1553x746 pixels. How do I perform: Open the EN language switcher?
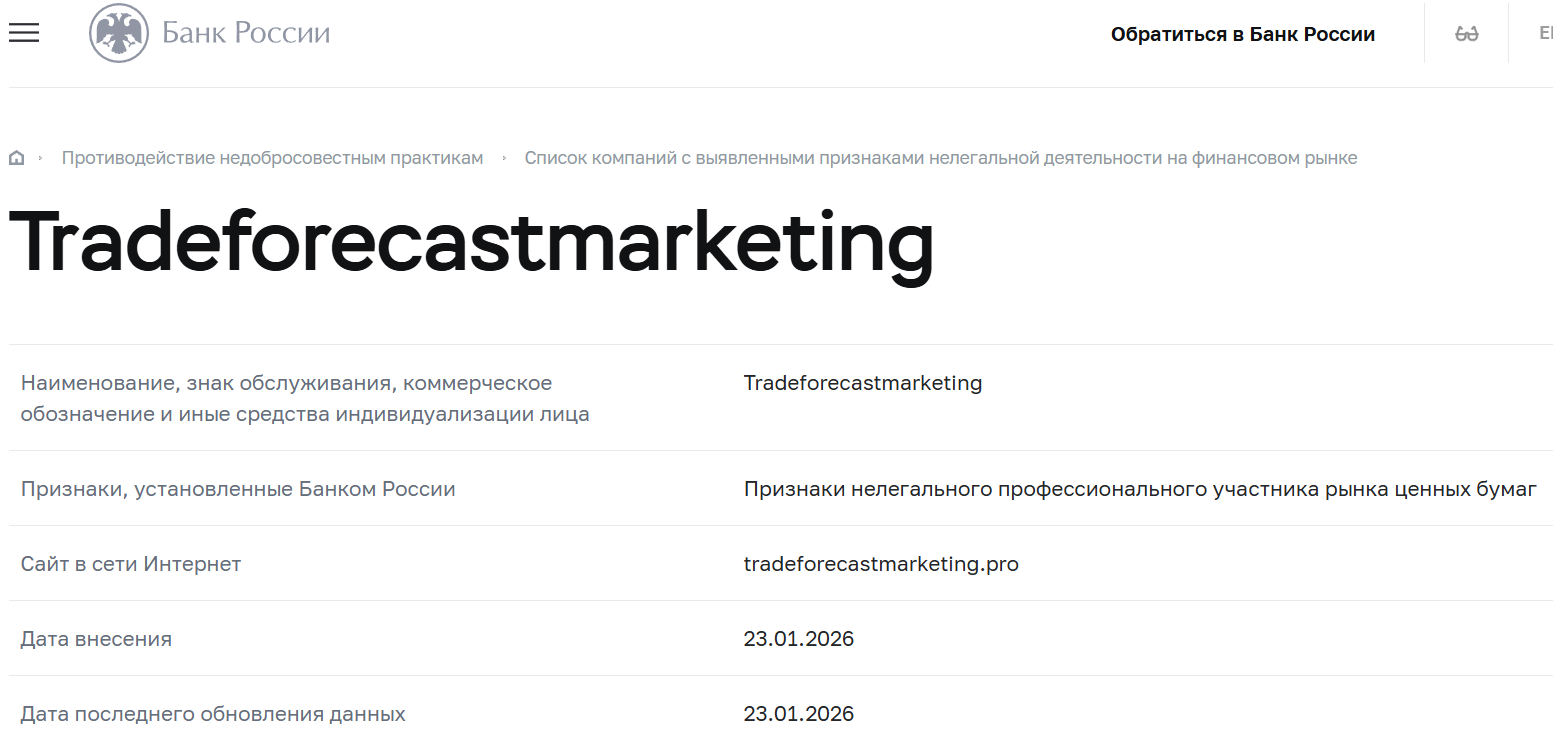point(1545,31)
